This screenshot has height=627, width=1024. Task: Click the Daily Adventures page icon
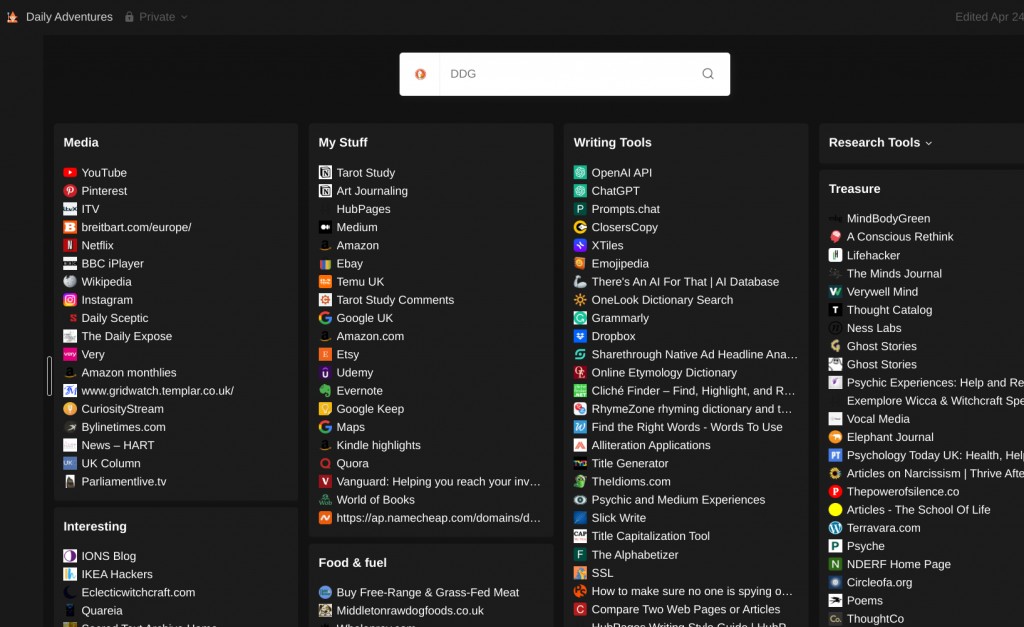[x=12, y=17]
